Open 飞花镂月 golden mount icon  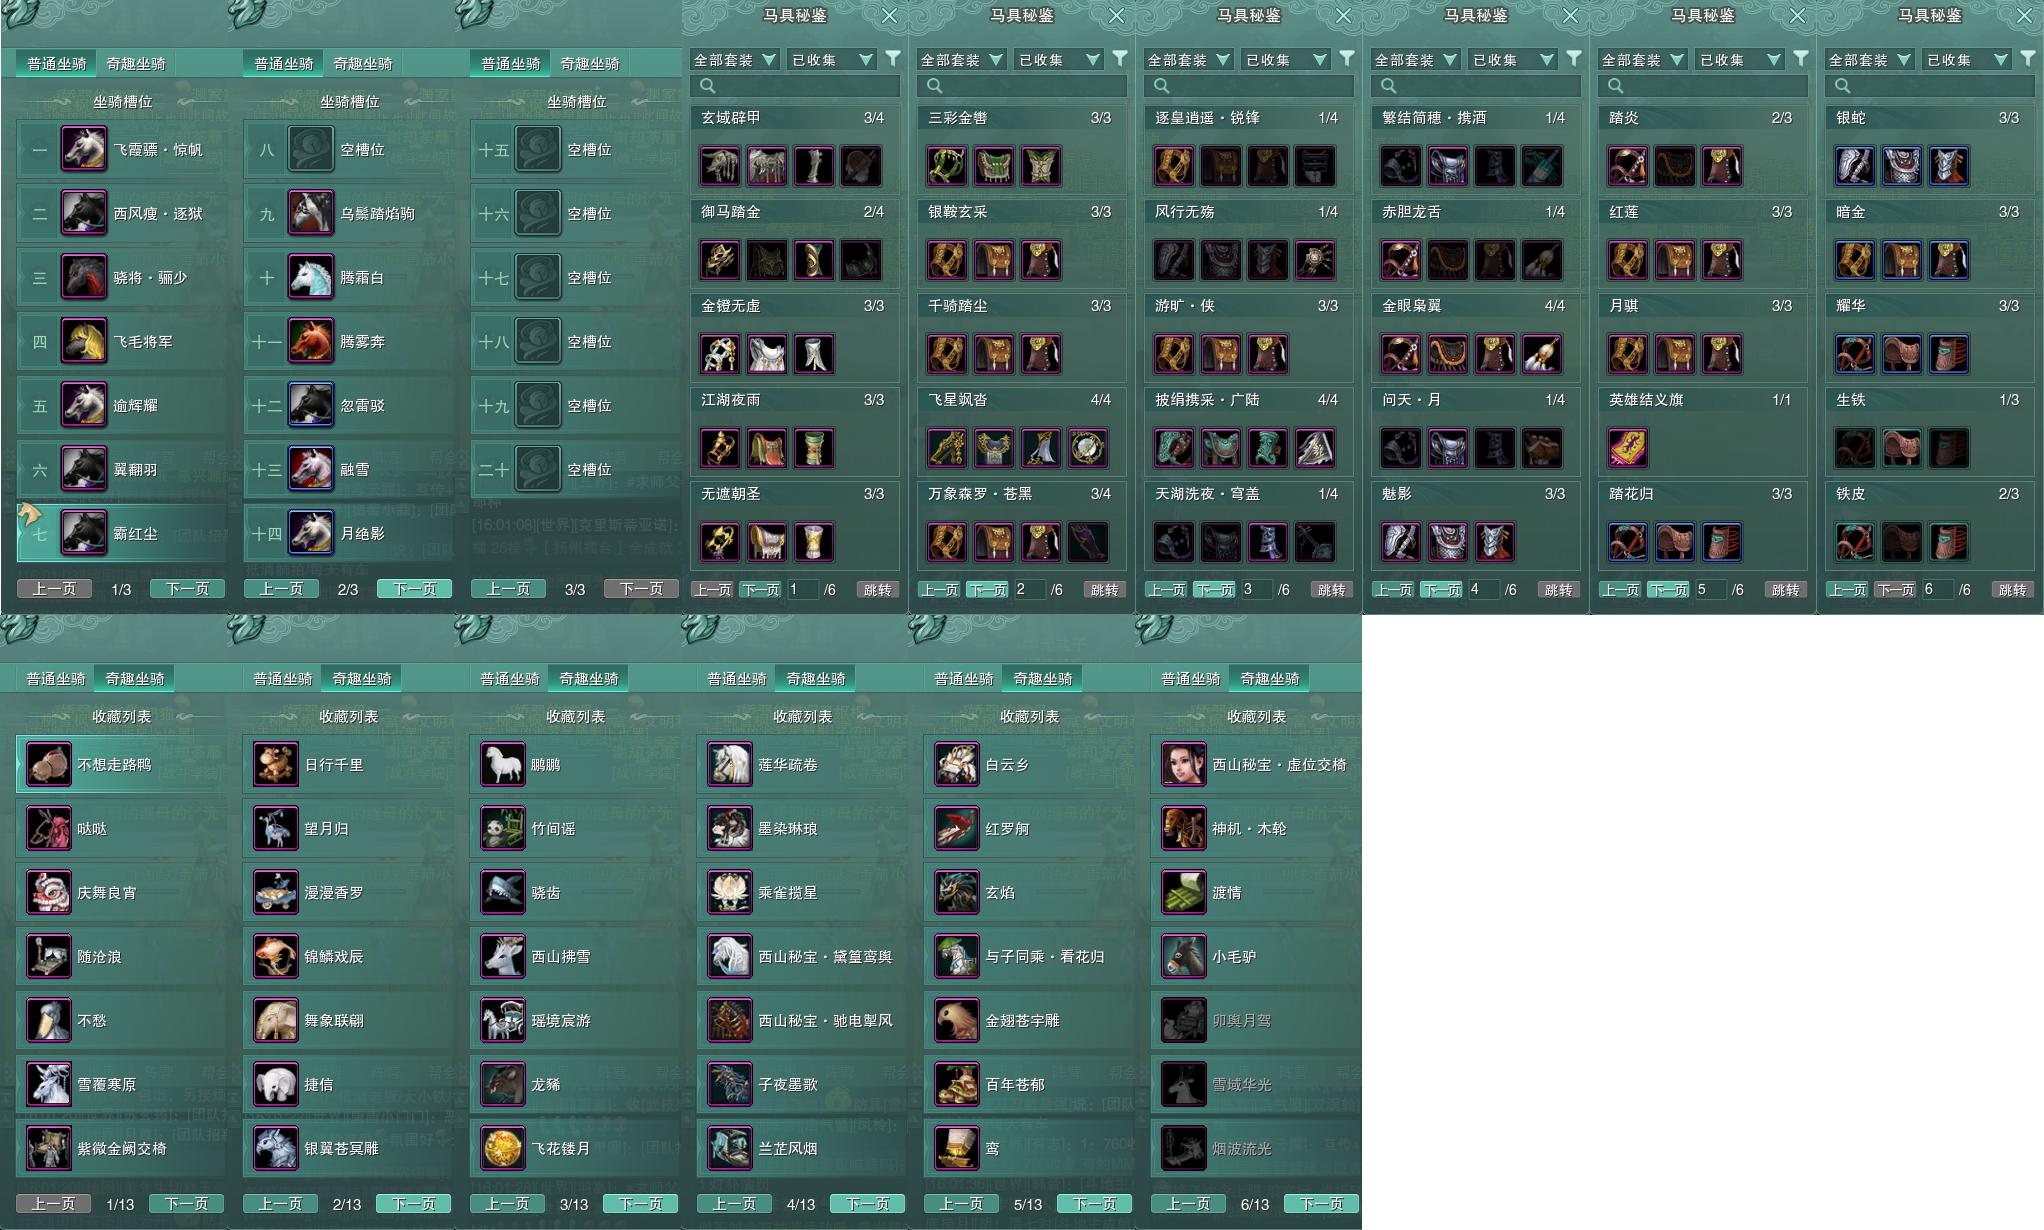tap(503, 1148)
